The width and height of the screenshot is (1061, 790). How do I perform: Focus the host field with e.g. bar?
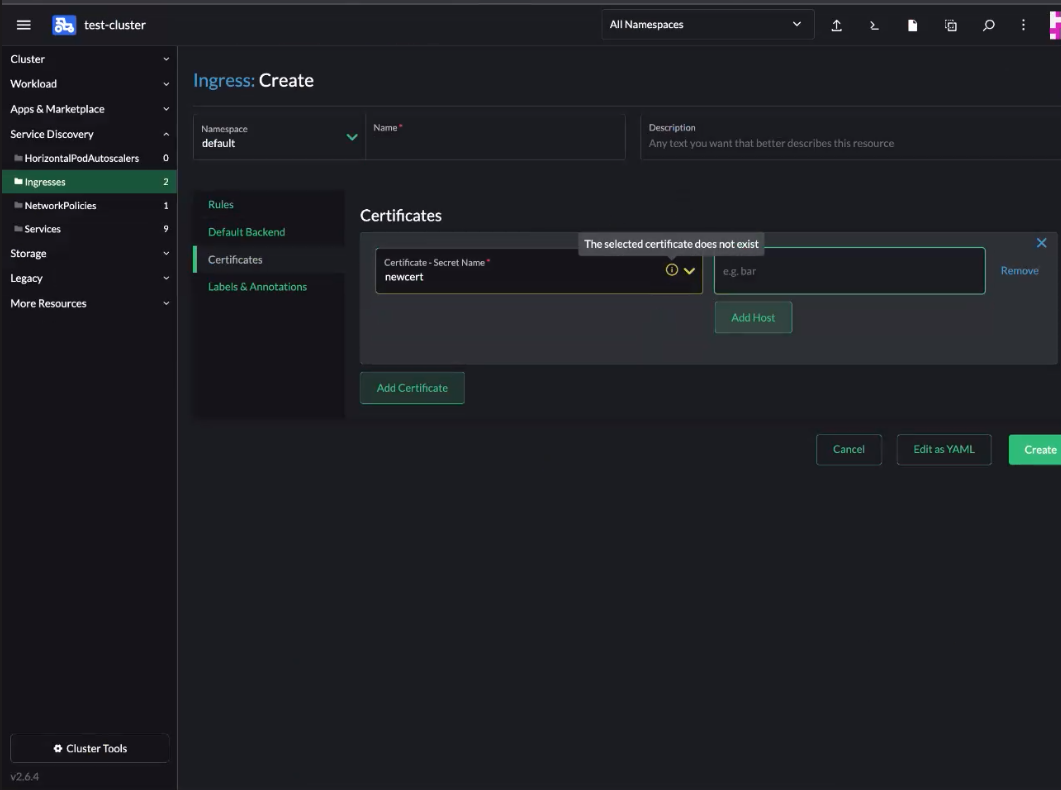tap(850, 271)
